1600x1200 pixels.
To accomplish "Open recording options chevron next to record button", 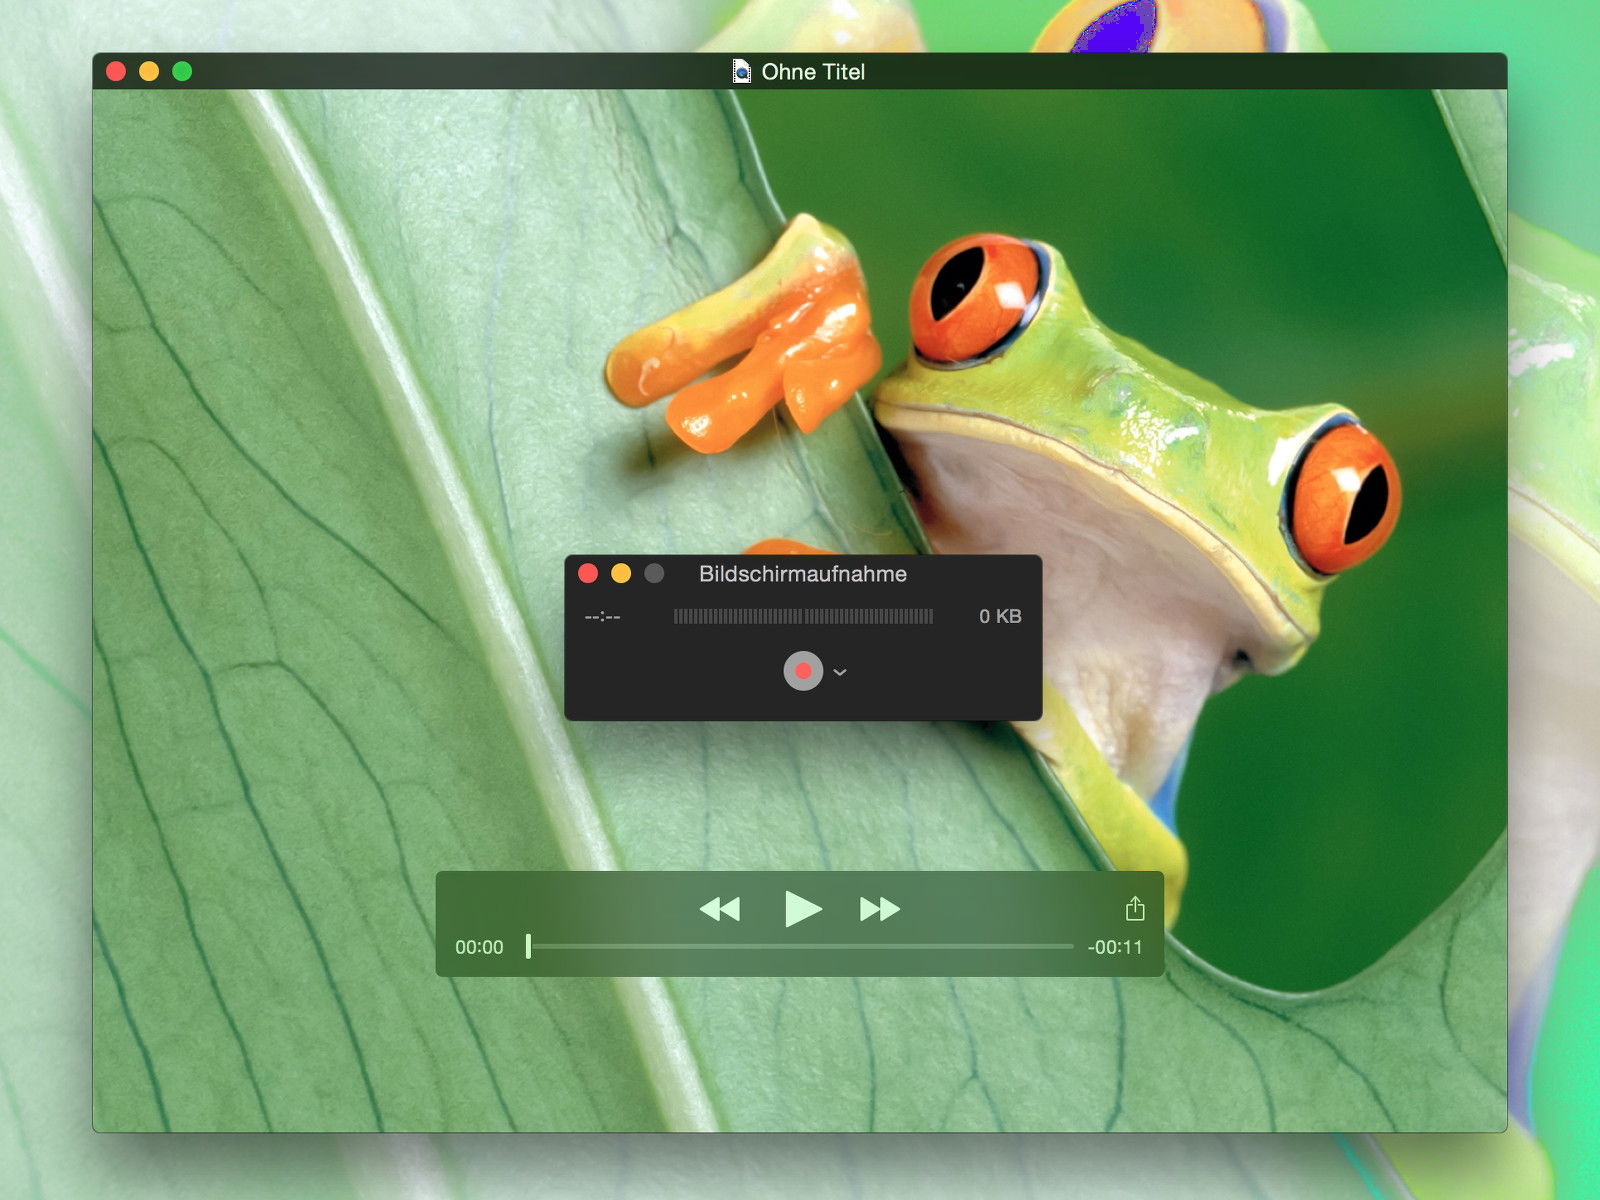I will pyautogui.click(x=840, y=672).
